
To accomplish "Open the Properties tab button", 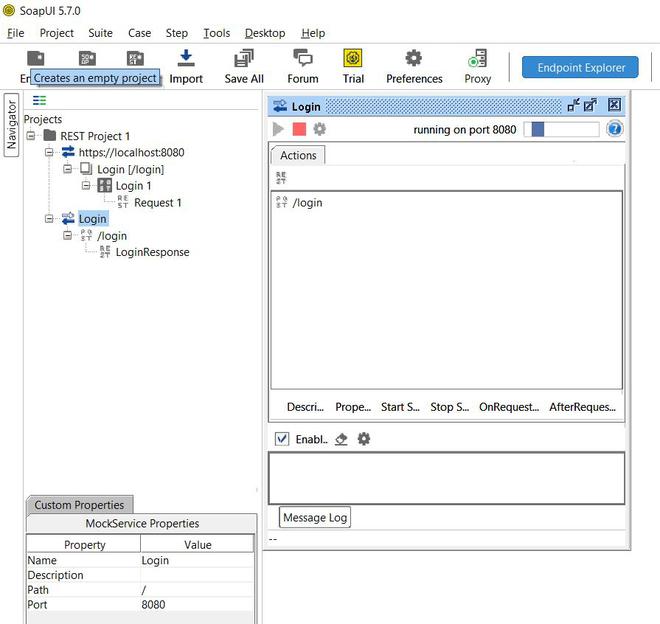I will [x=353, y=407].
